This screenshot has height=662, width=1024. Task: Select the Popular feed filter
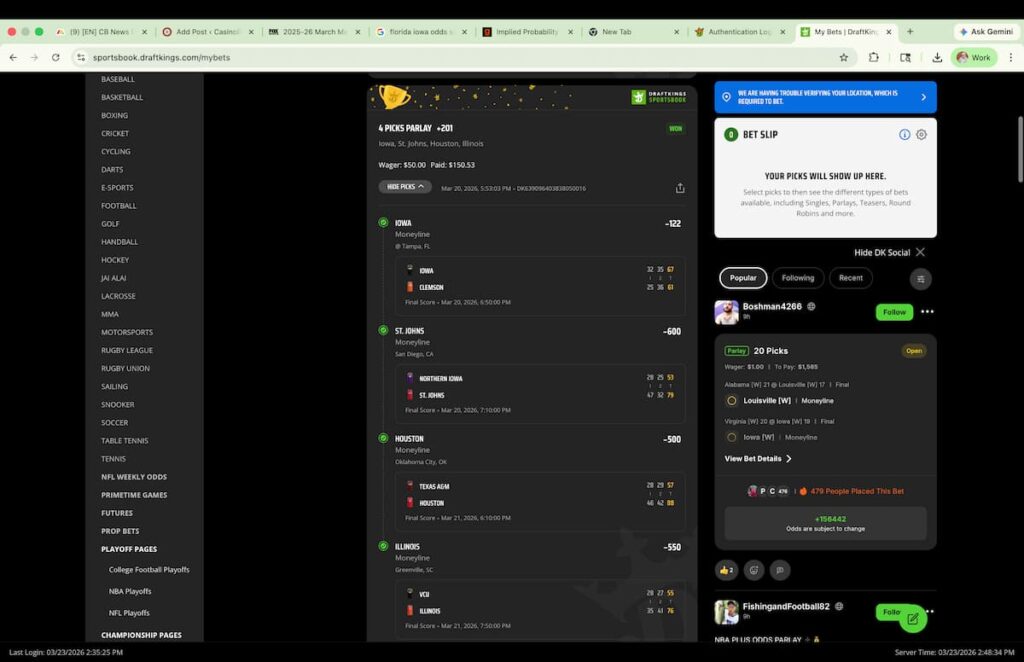(743, 278)
